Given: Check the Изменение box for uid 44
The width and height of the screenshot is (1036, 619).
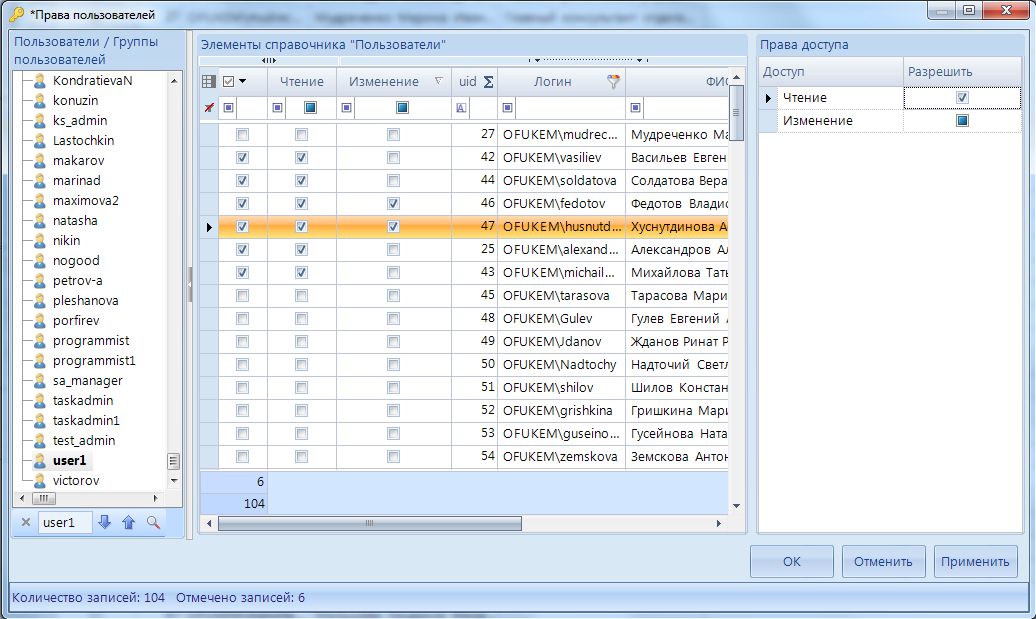Looking at the screenshot, I should (x=393, y=180).
